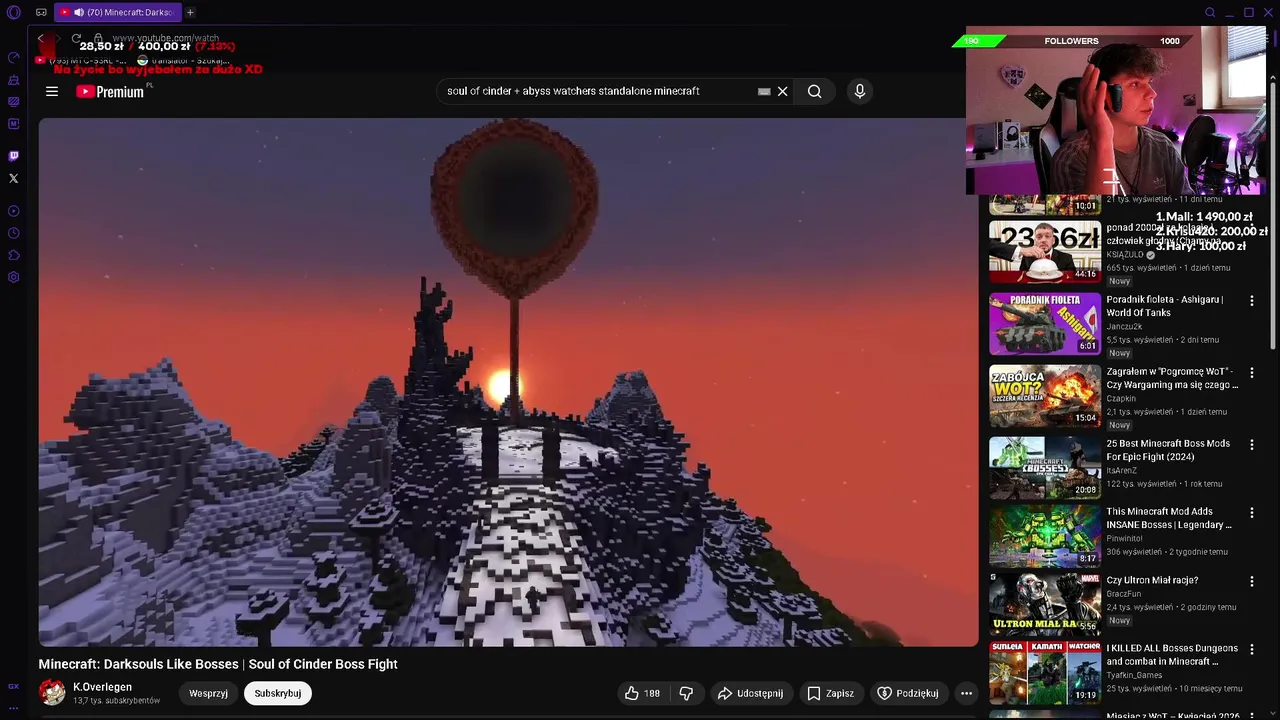Clear the search text with X icon
Image resolution: width=1280 pixels, height=720 pixels.
[x=782, y=91]
